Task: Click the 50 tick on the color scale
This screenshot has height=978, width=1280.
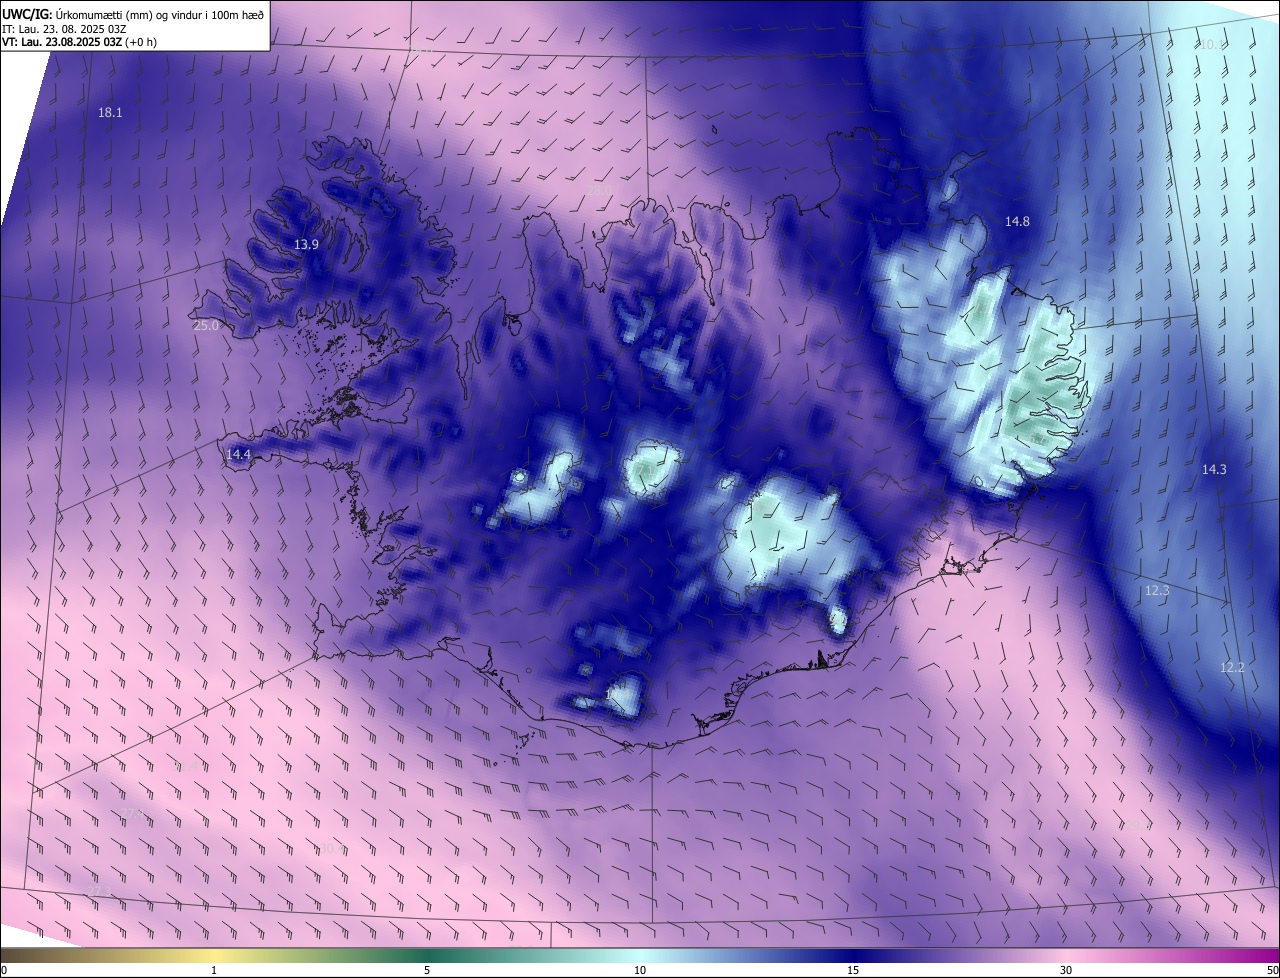Action: [1272, 970]
